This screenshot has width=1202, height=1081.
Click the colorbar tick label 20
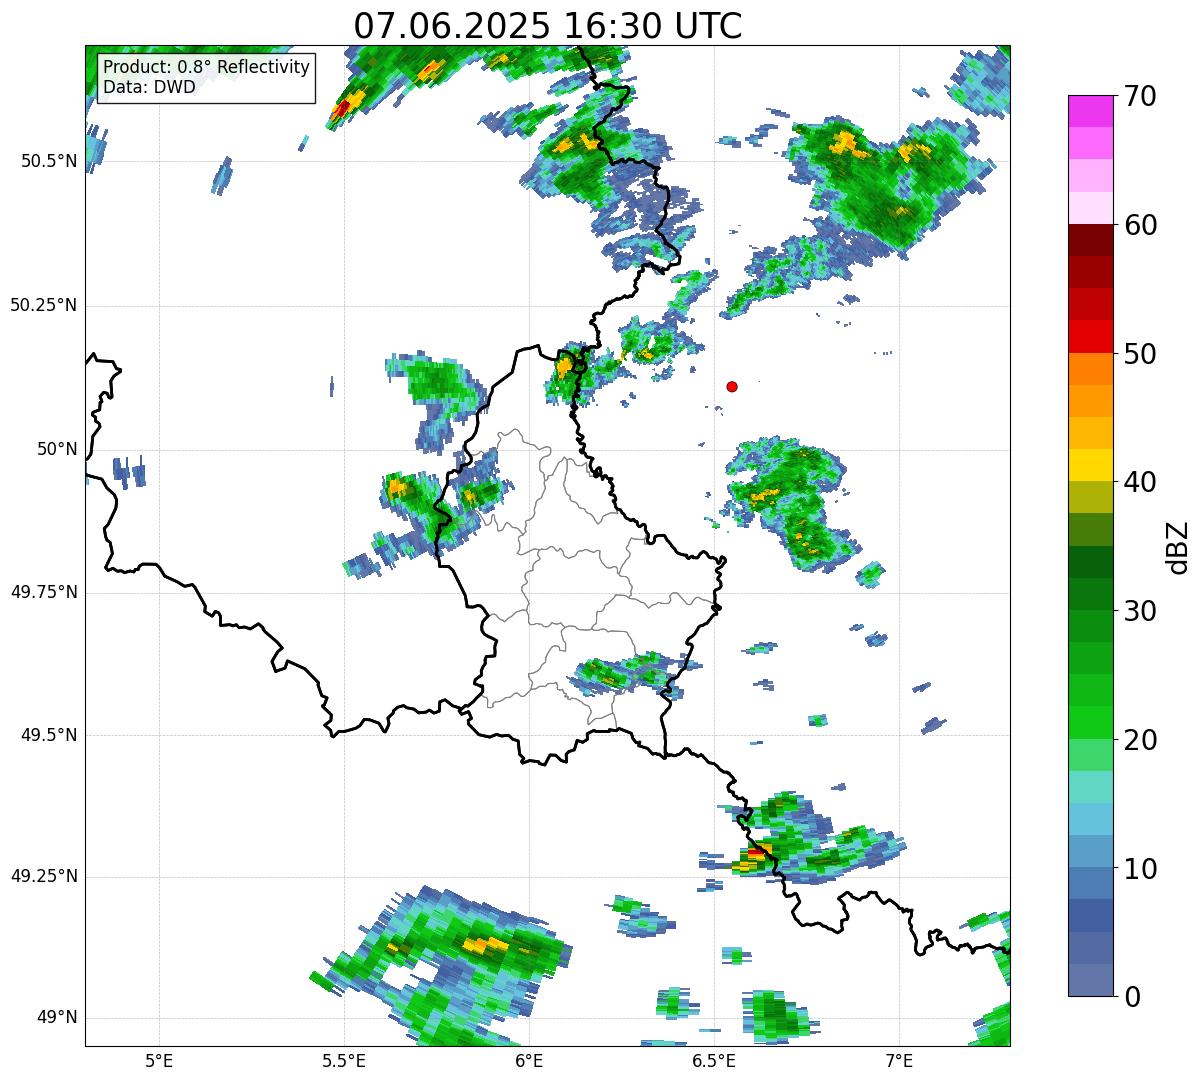[1139, 740]
